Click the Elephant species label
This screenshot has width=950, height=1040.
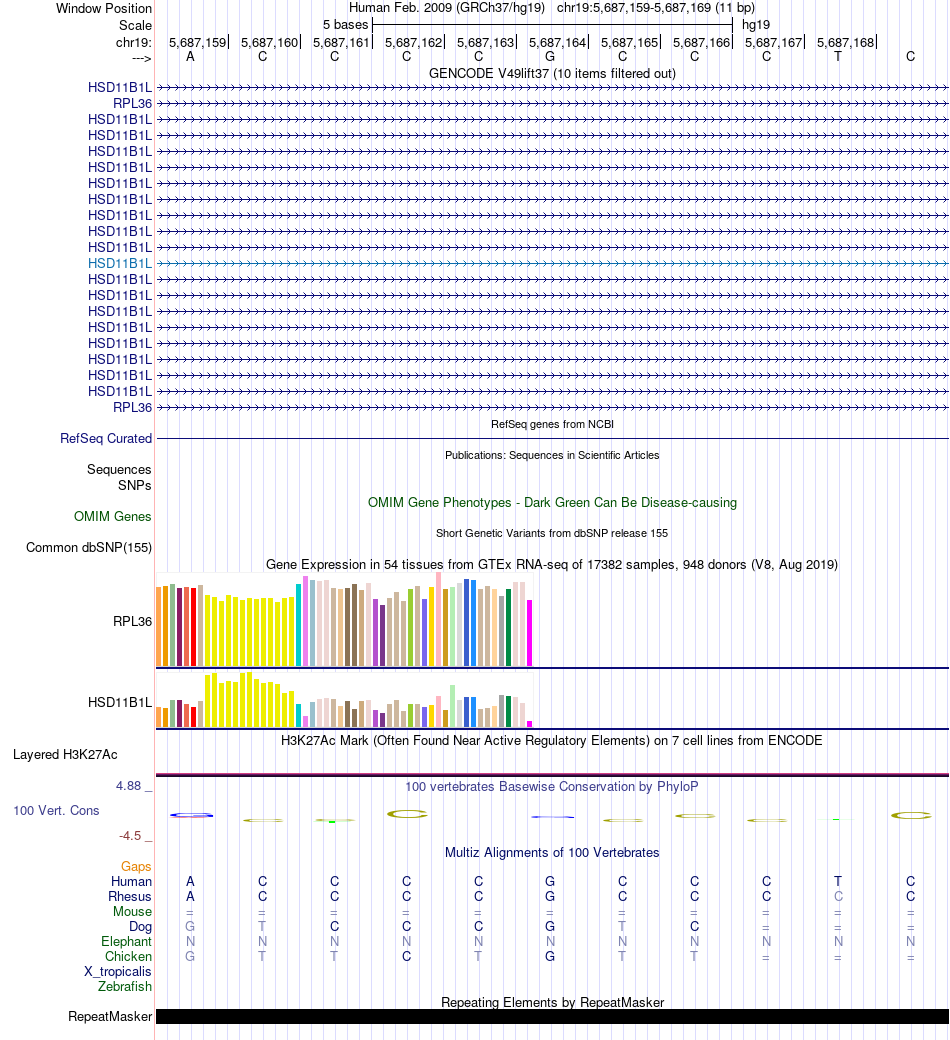126,942
